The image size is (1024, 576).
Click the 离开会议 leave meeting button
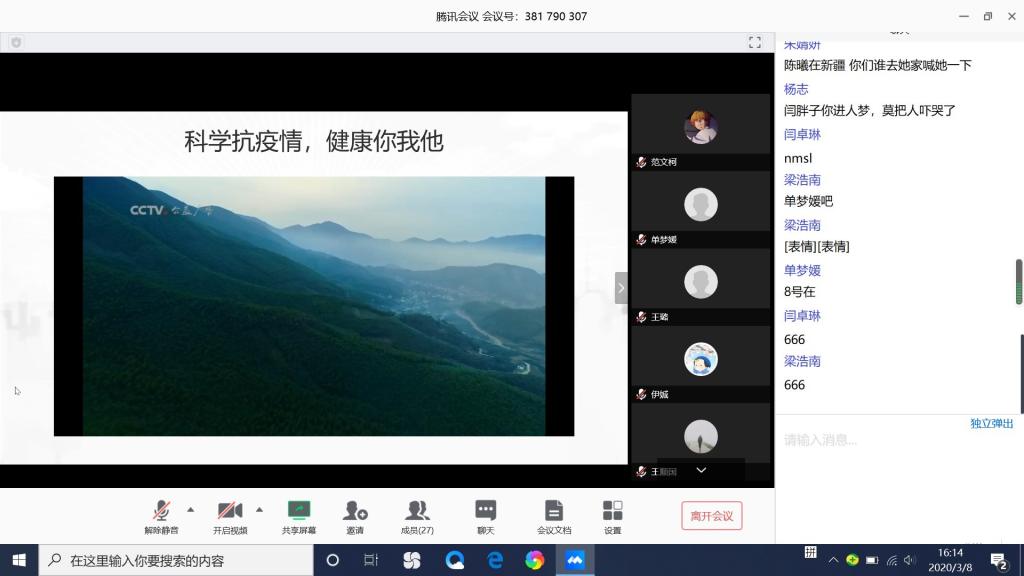711,516
